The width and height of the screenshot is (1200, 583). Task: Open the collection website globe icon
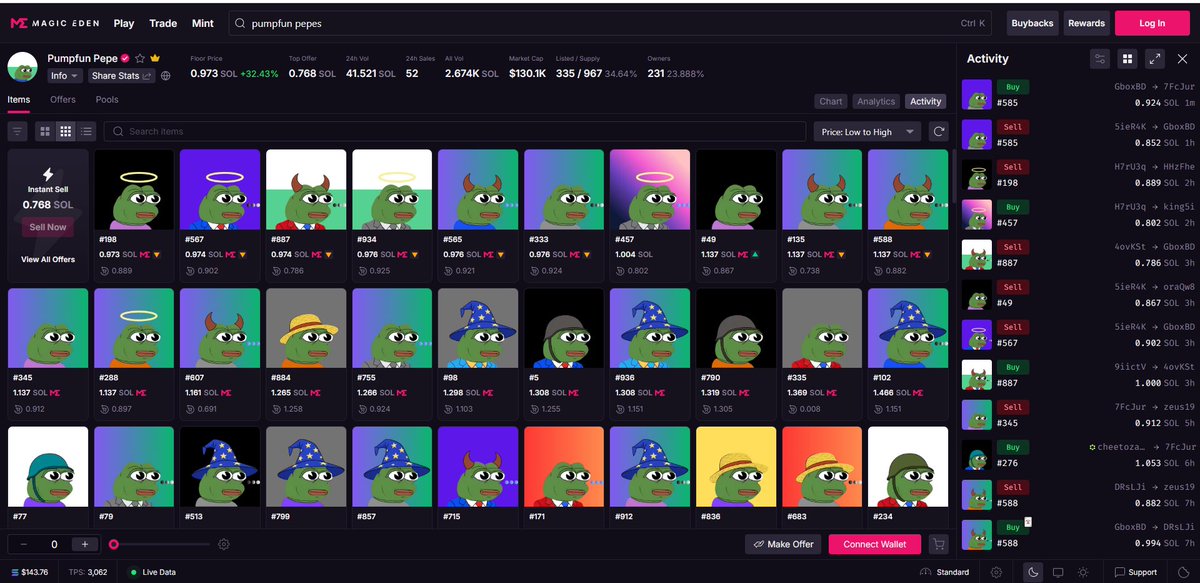click(x=165, y=76)
